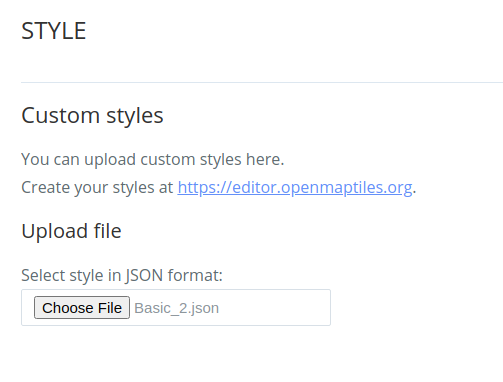Viewport: 503px width, 382px height.
Task: Click the STYLE page heading
Action: pos(54,31)
